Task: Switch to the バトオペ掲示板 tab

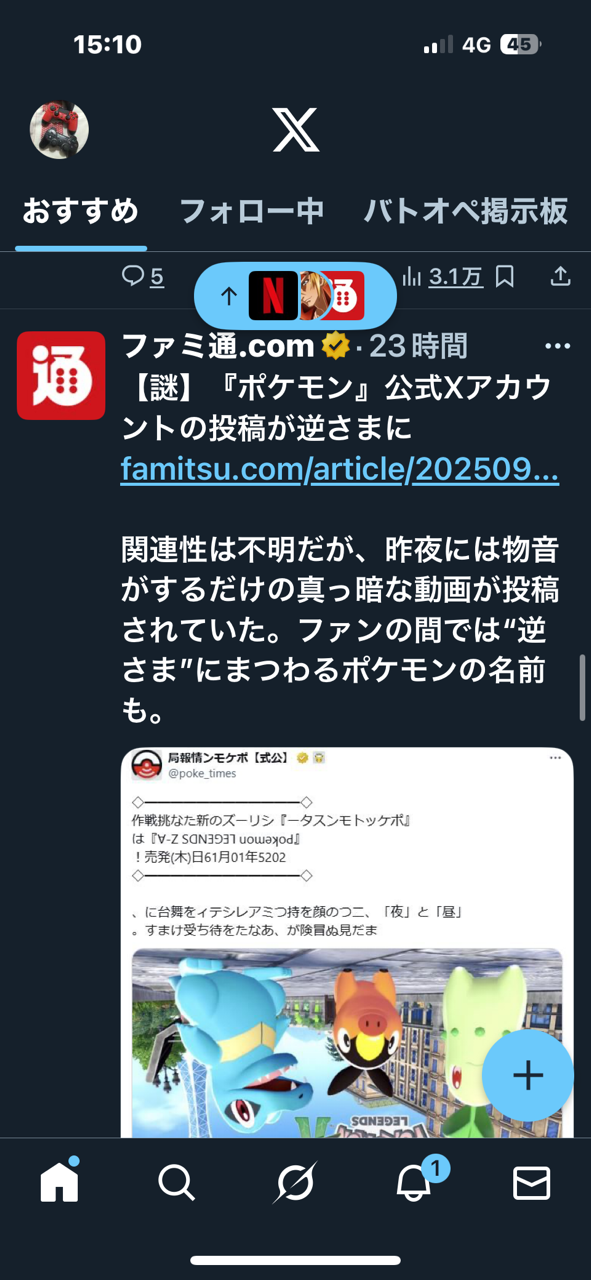Action: (x=466, y=211)
